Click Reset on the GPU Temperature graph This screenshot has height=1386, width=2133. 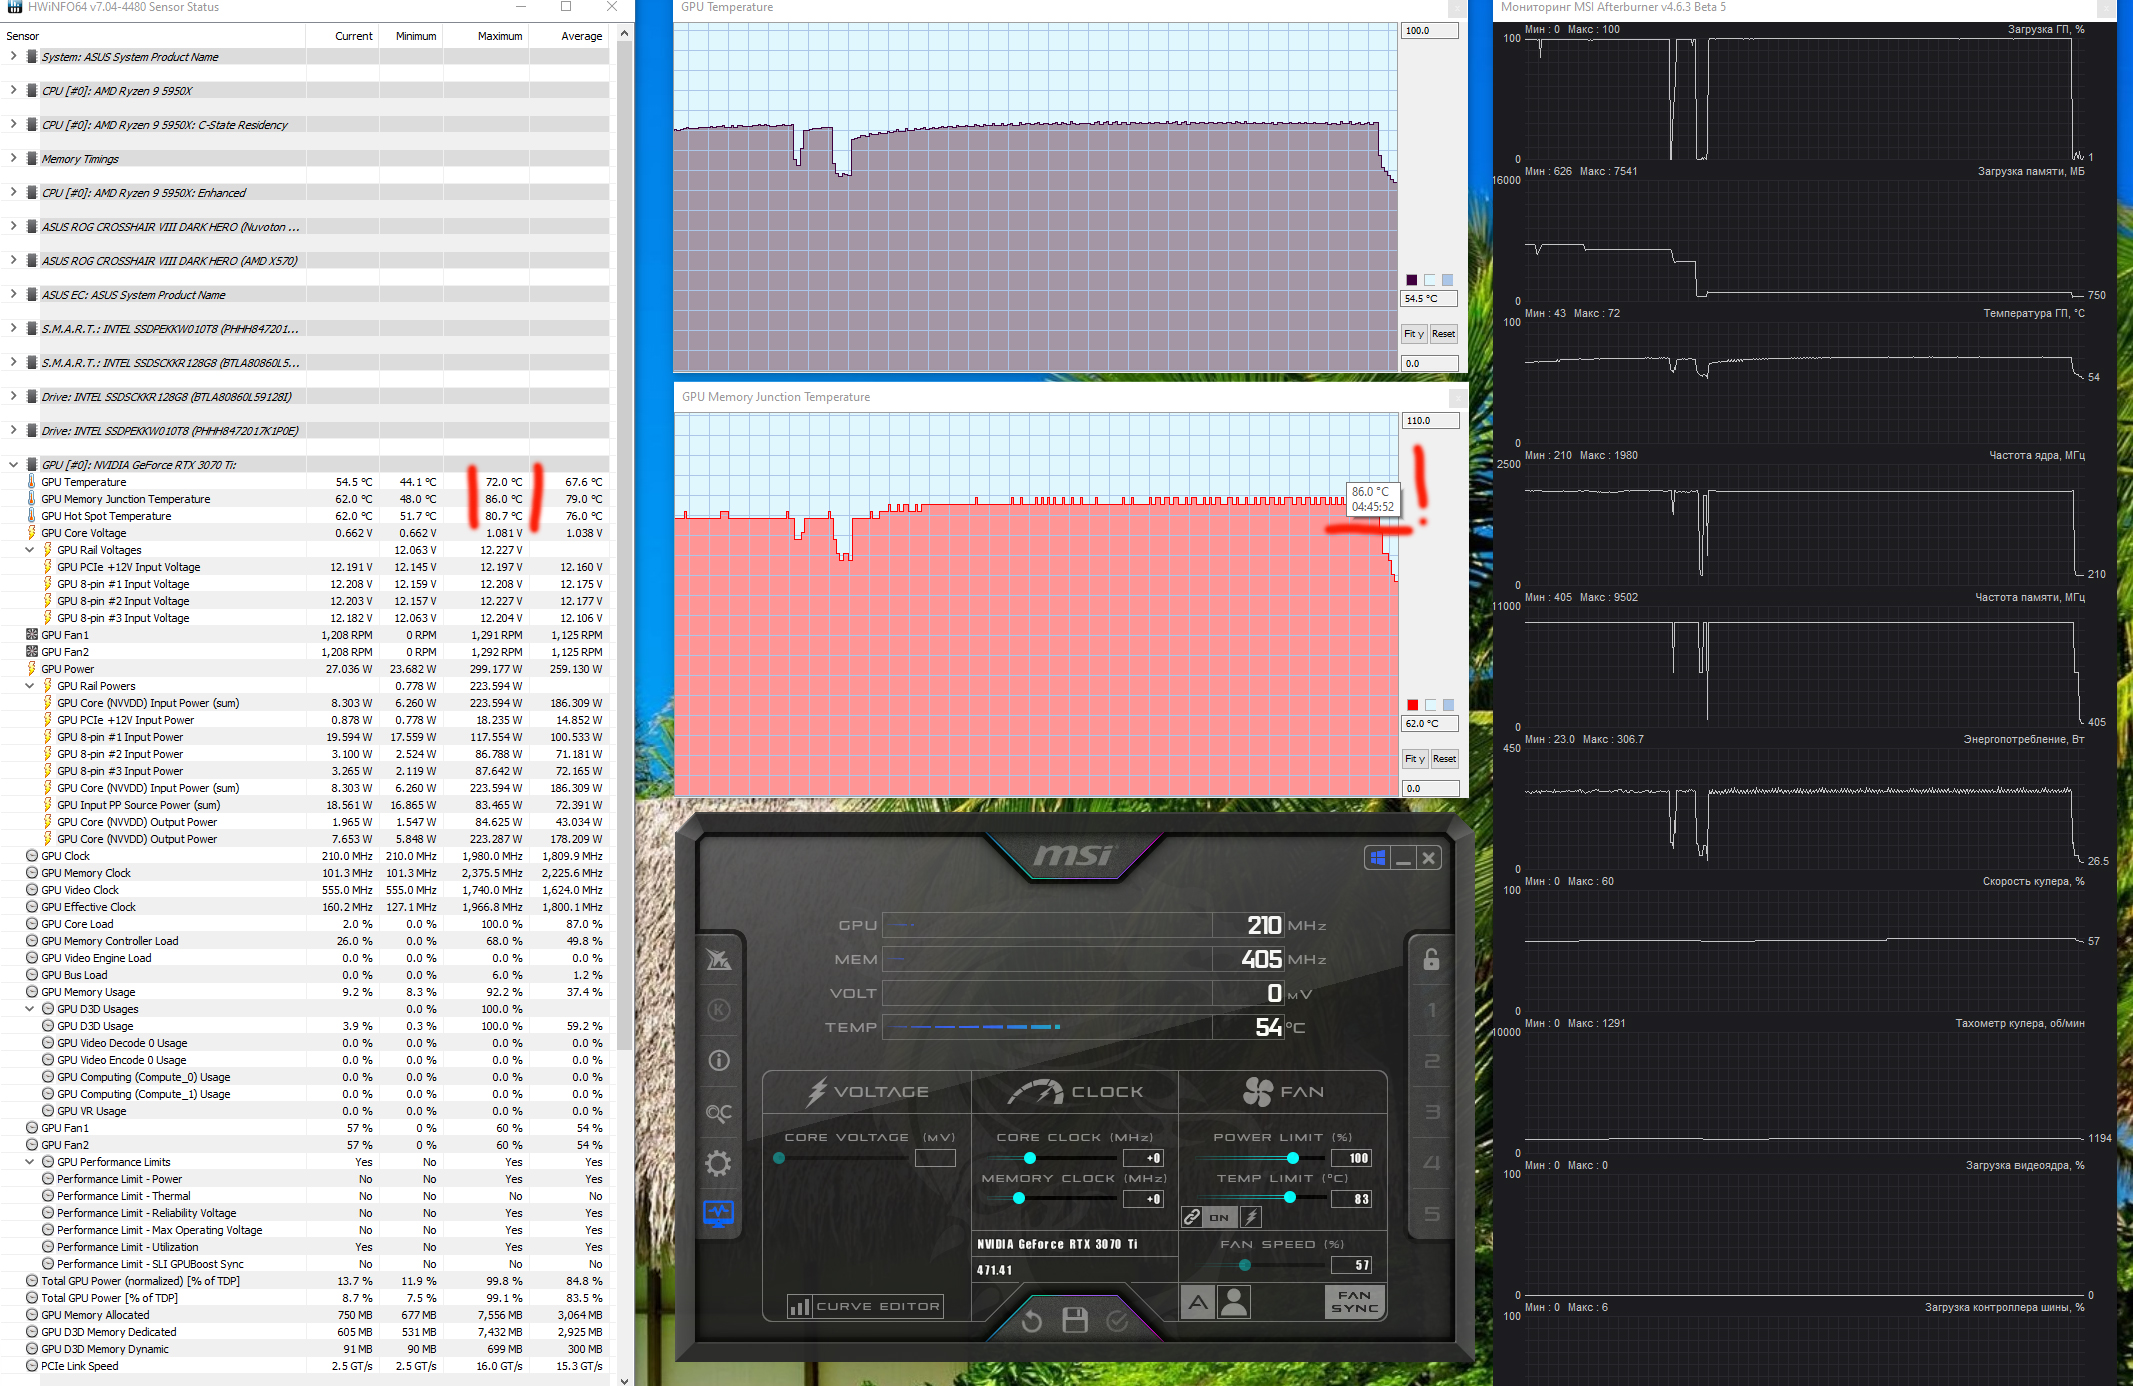point(1443,334)
